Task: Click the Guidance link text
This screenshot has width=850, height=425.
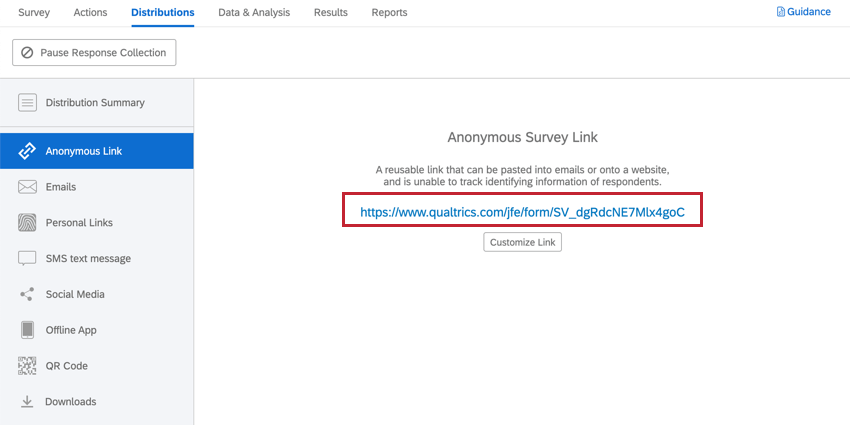Action: tap(809, 12)
